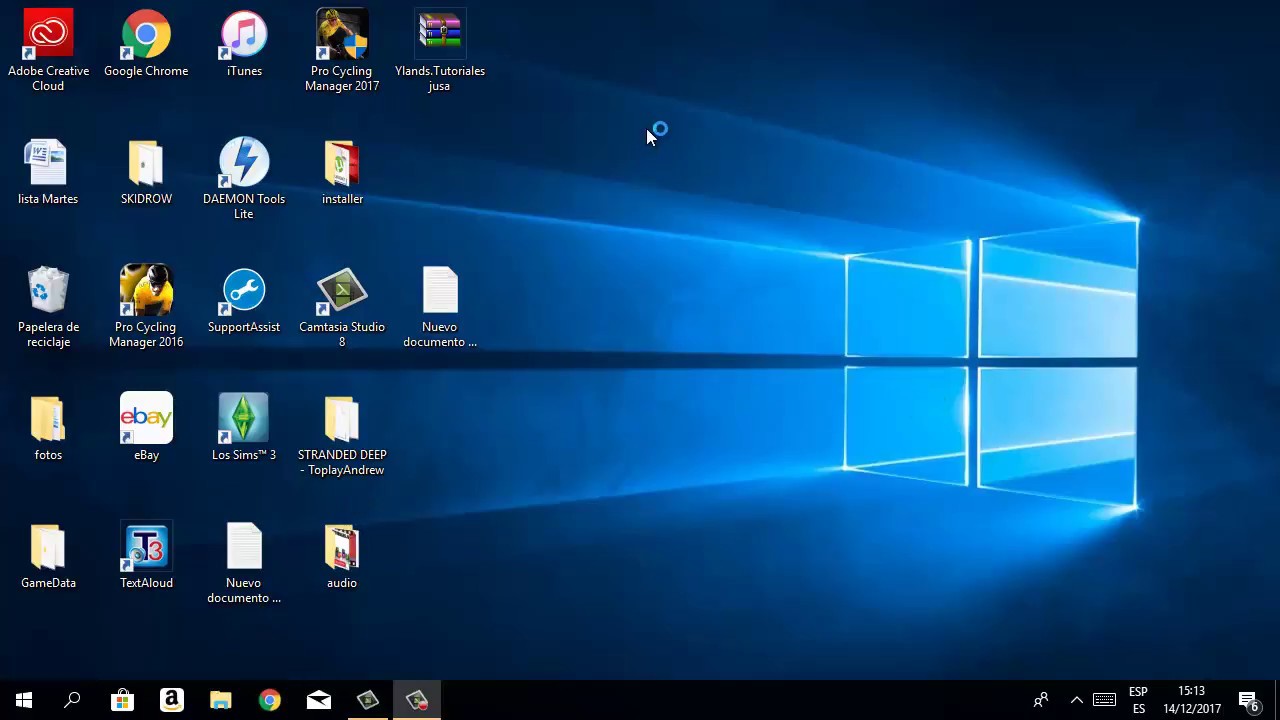Image resolution: width=1280 pixels, height=720 pixels.
Task: Select the TextAloud shortcut
Action: (146, 556)
